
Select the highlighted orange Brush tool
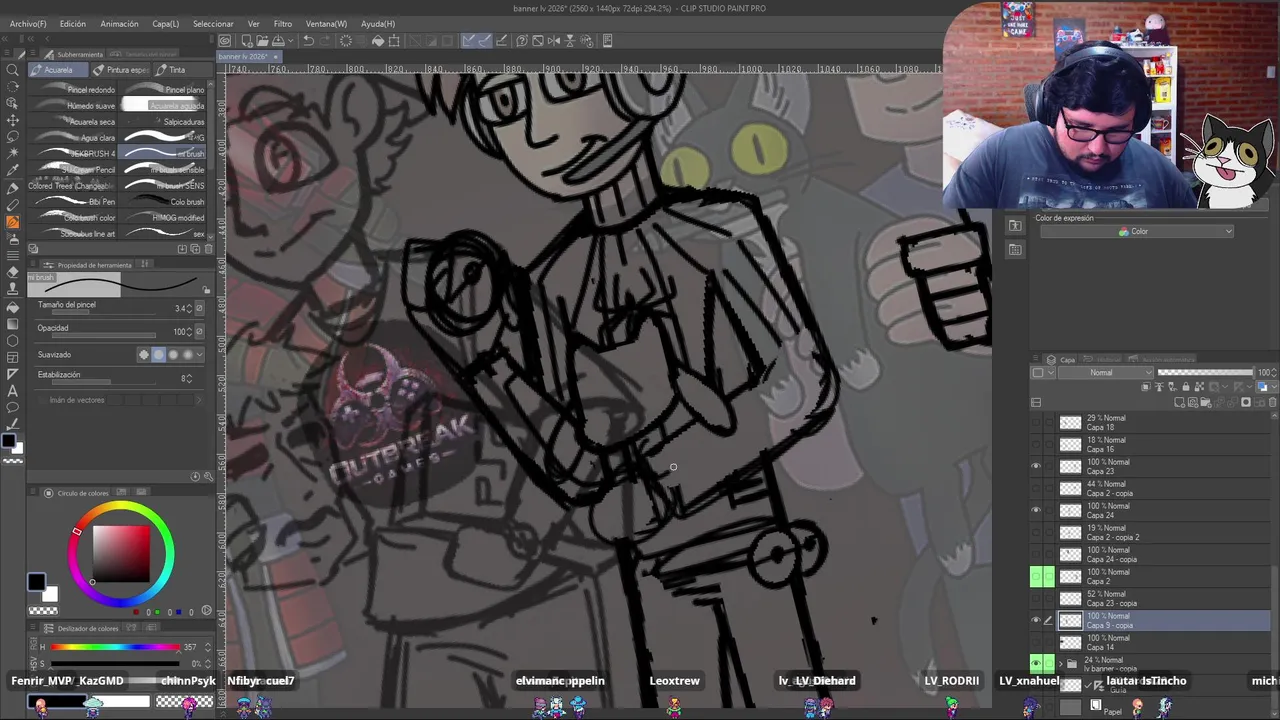coord(13,222)
